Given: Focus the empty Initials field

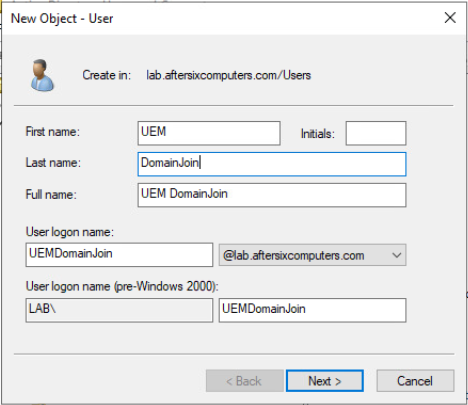Looking at the screenshot, I should pos(376,133).
